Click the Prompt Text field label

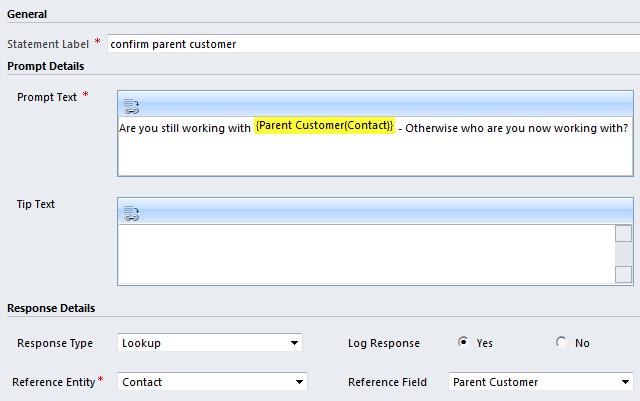pos(47,97)
